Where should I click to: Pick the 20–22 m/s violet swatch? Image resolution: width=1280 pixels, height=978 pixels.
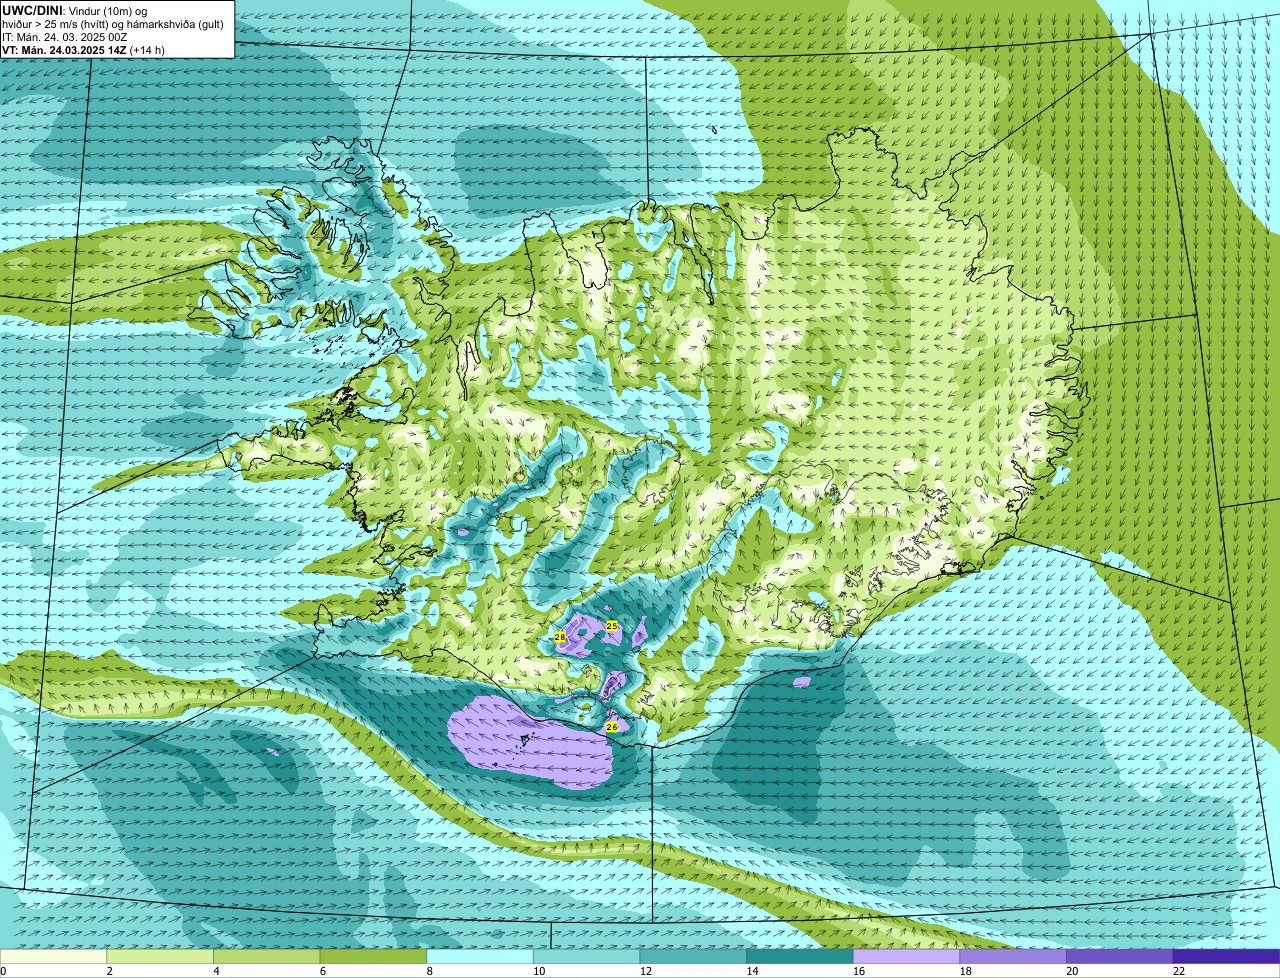(1120, 956)
